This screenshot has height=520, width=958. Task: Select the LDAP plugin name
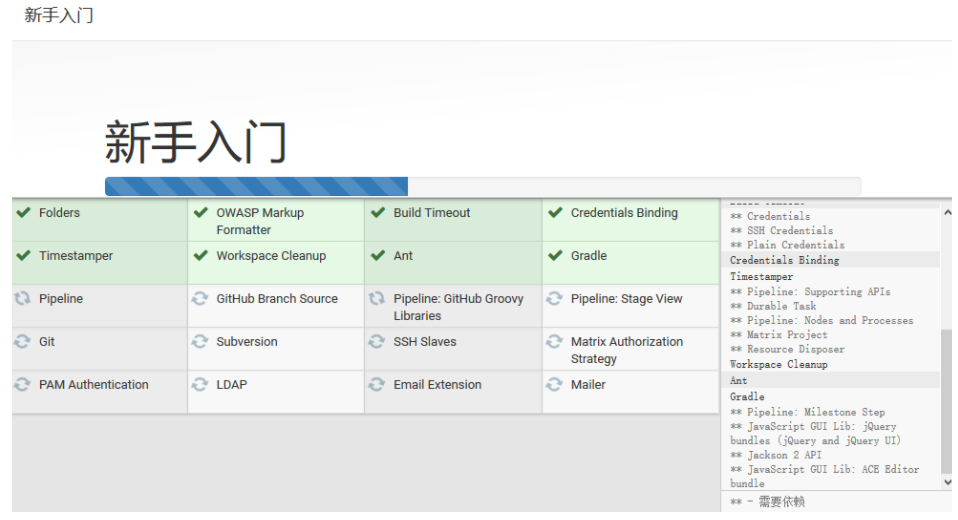tap(232, 384)
